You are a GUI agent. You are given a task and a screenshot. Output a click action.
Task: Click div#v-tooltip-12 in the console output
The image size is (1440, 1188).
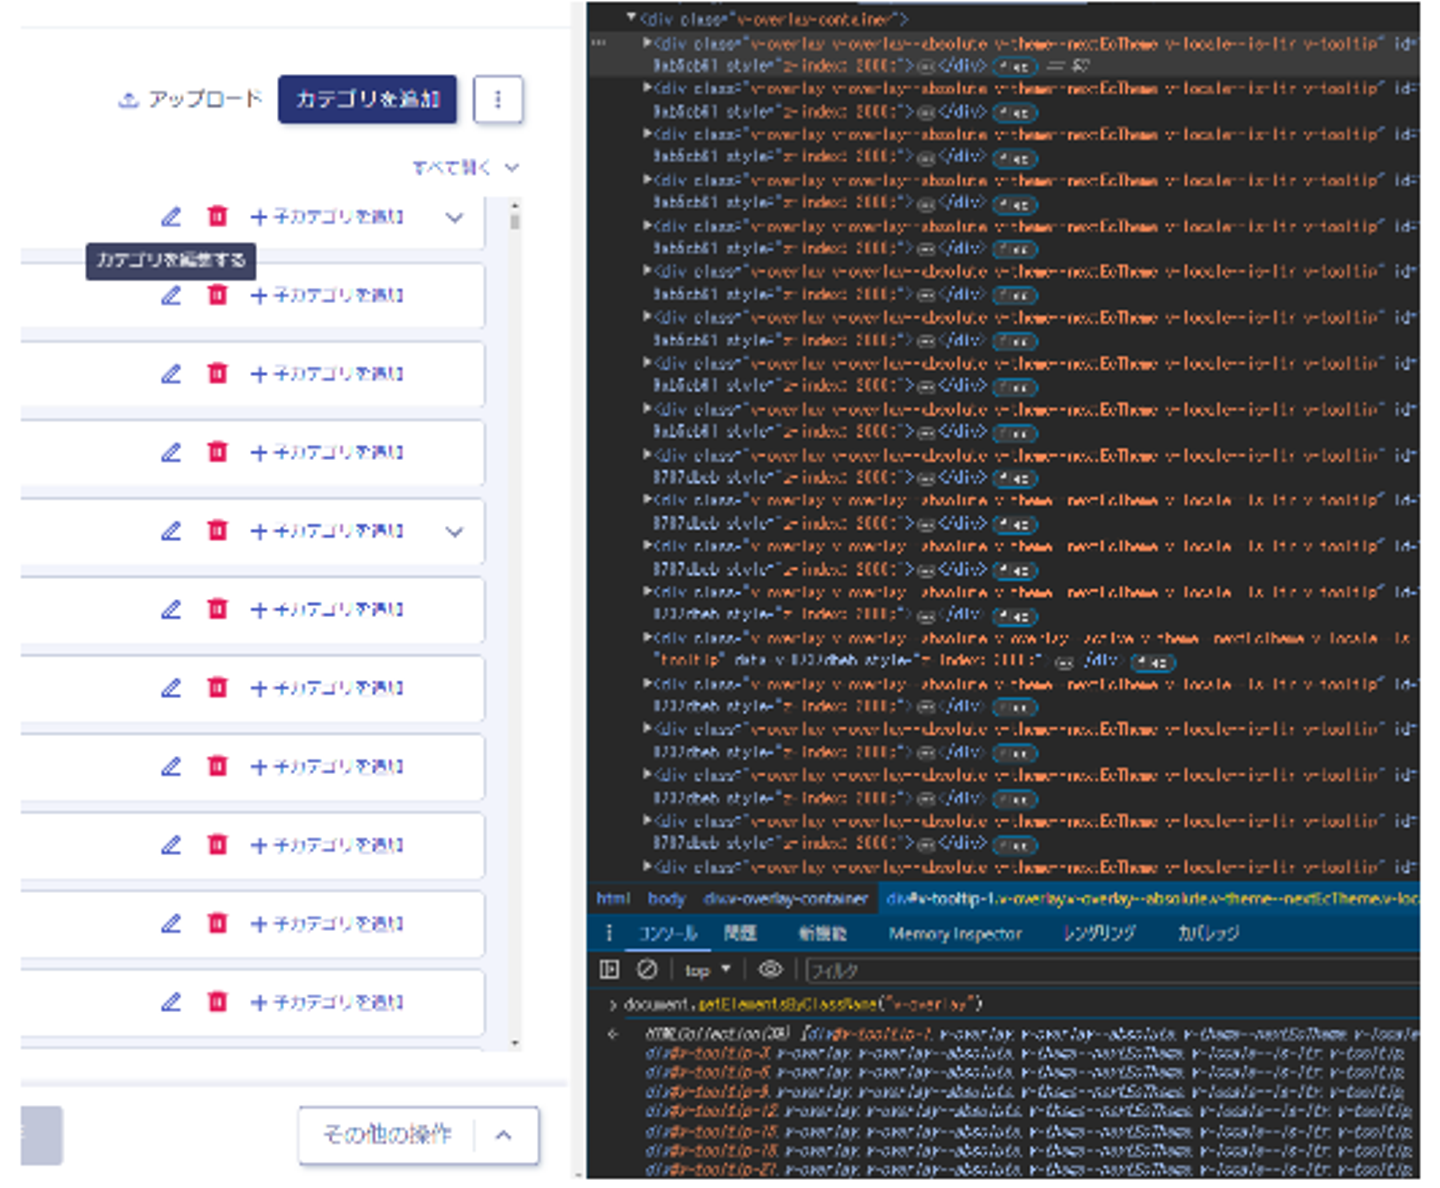click(712, 1110)
